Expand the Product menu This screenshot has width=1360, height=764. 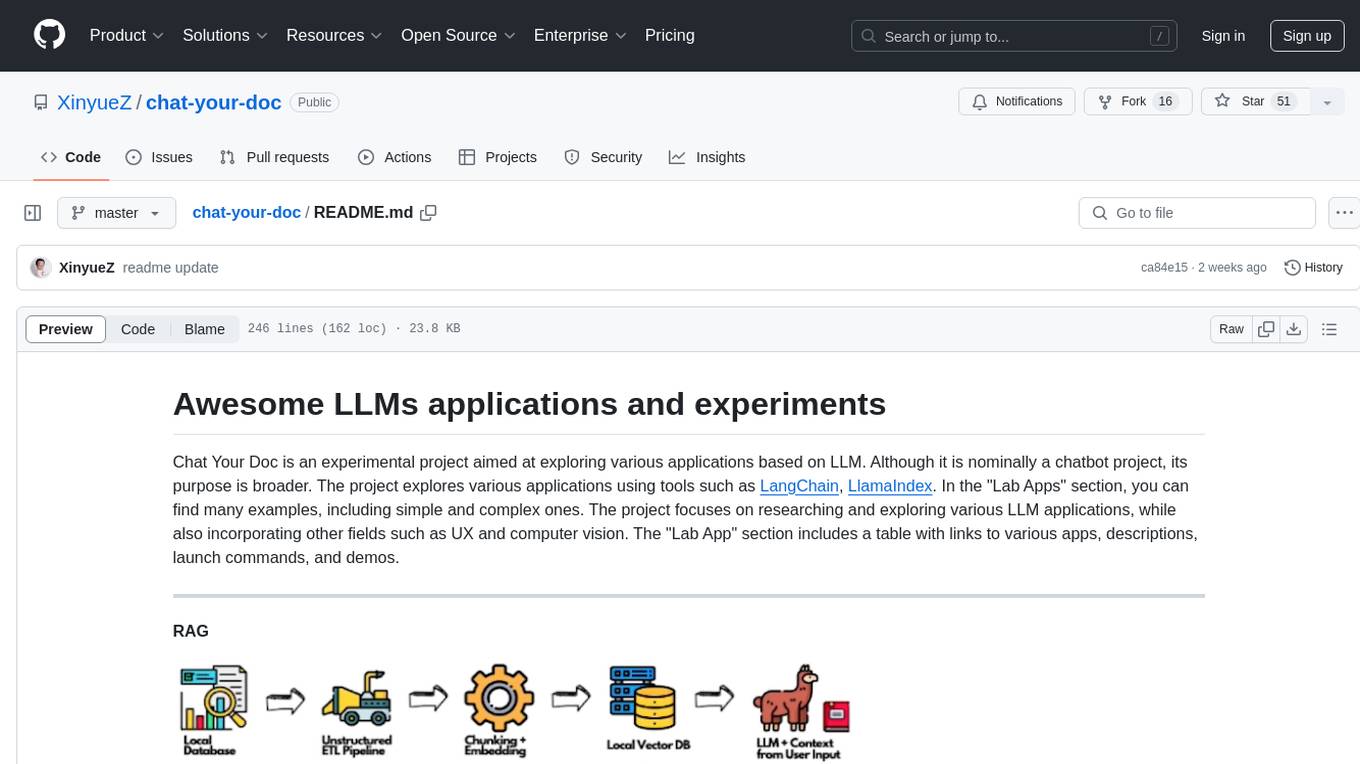[x=127, y=35]
